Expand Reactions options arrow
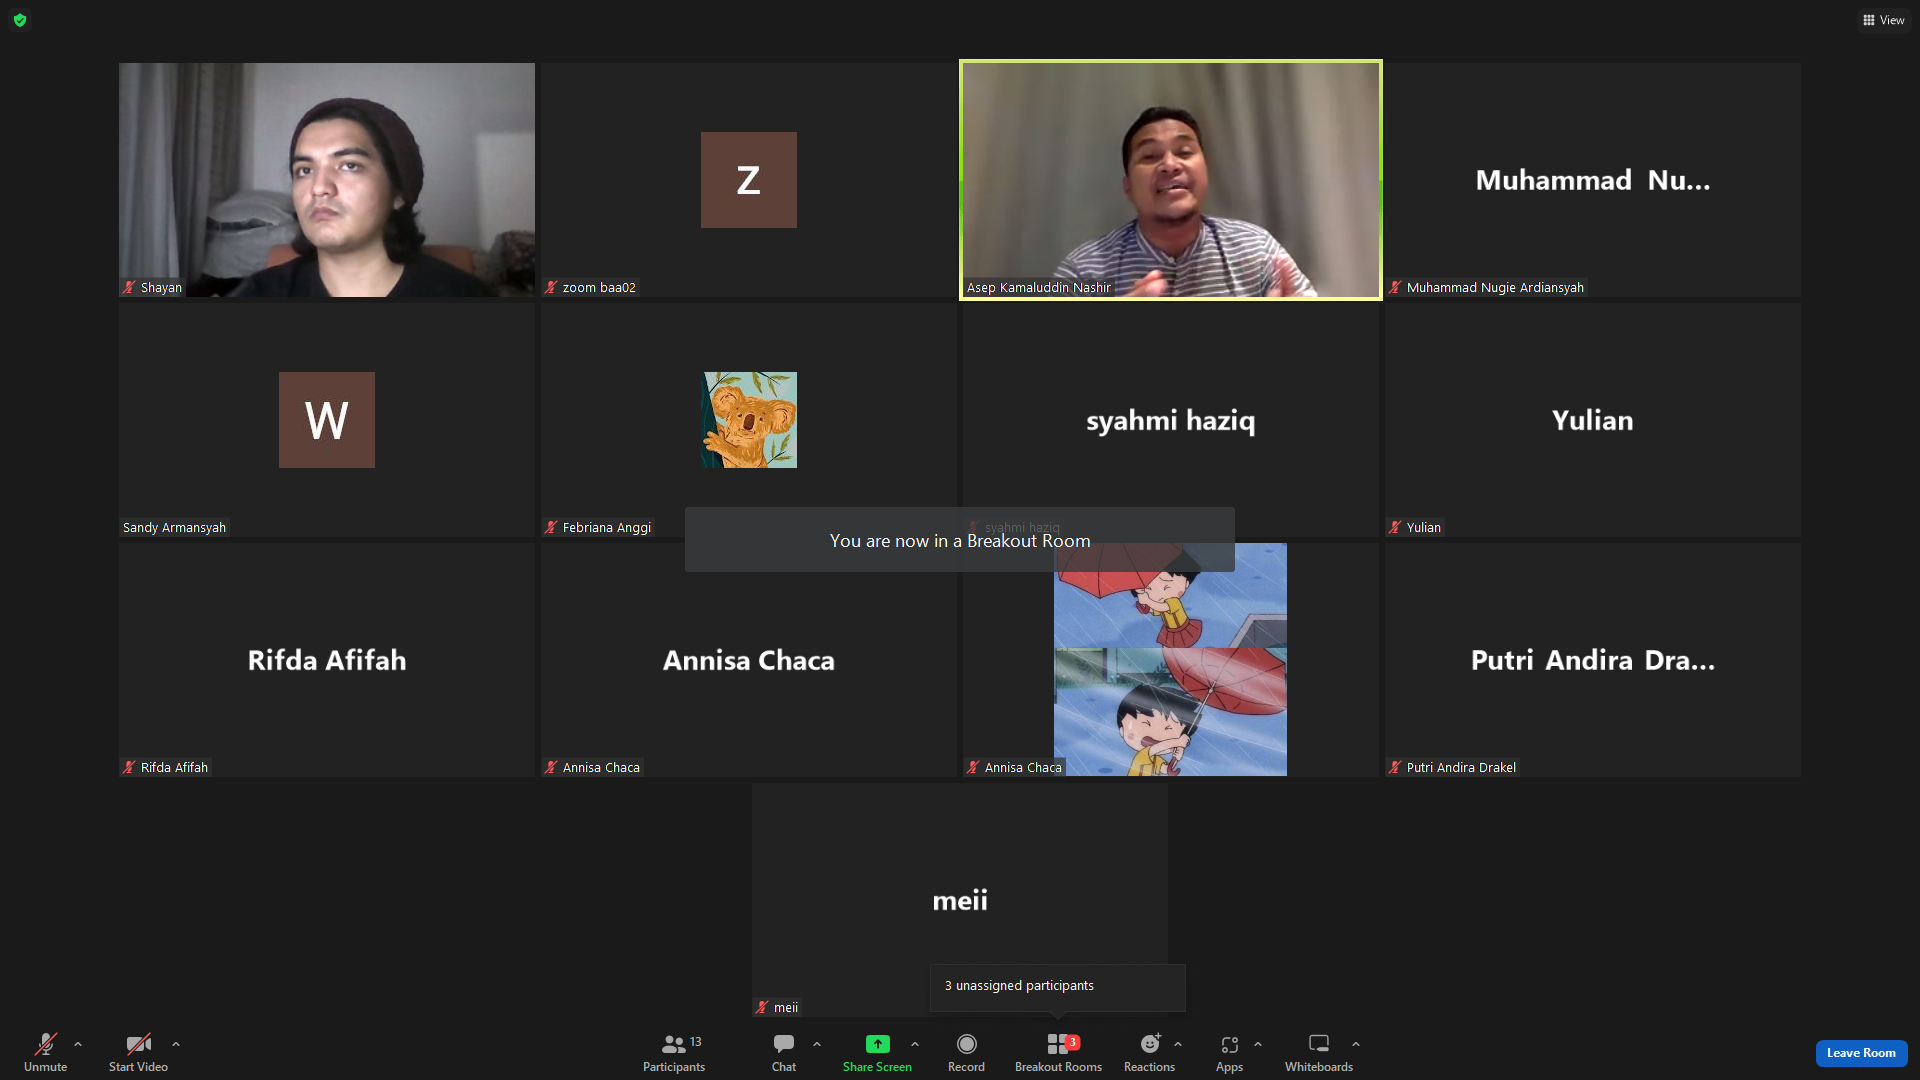The image size is (1920, 1080). pos(1178,1044)
